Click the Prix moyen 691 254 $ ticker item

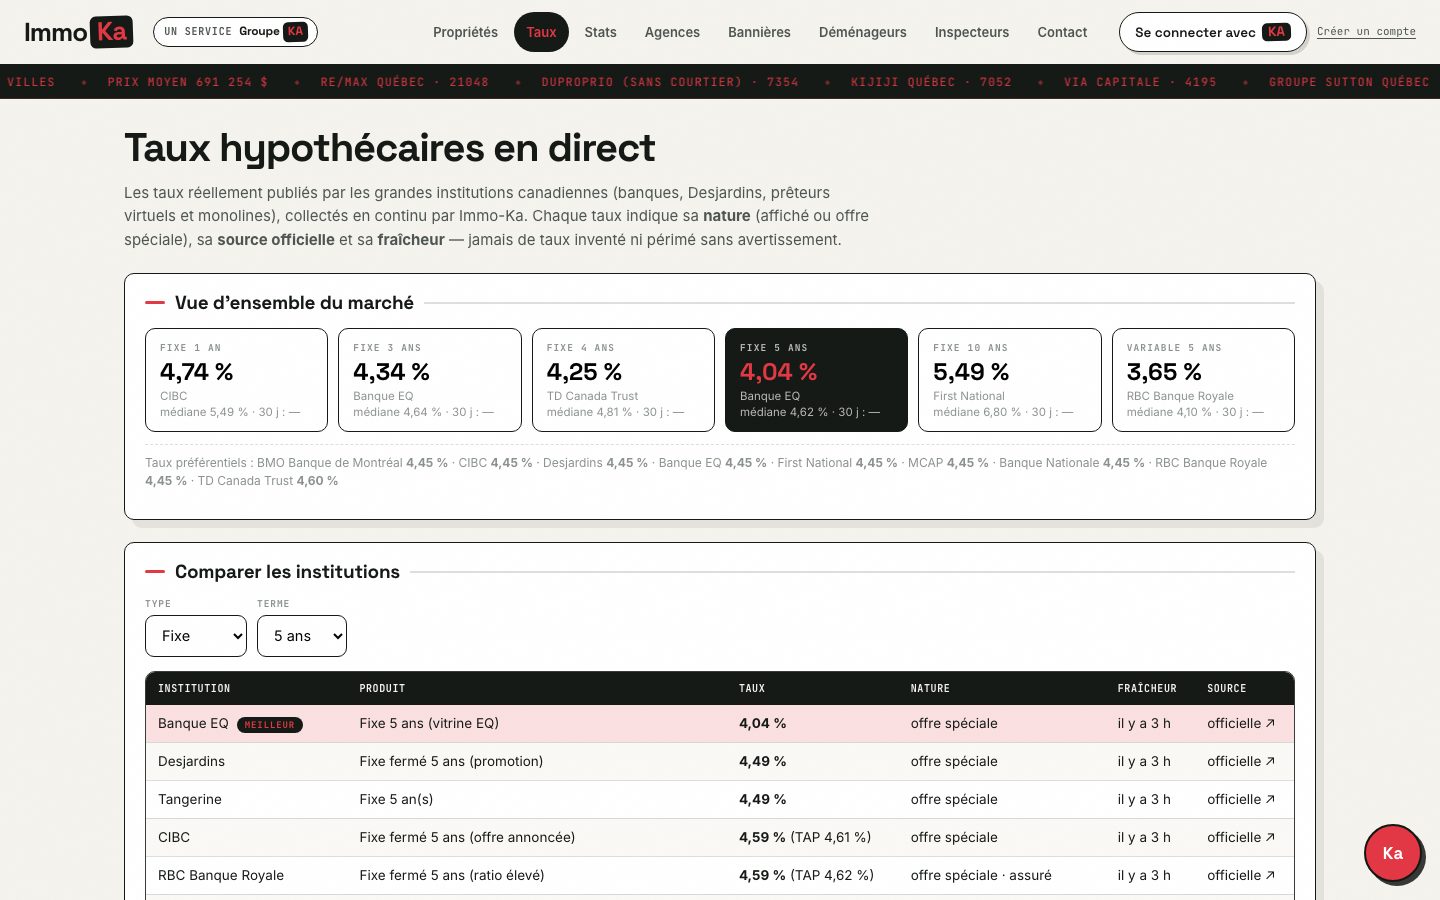pyautogui.click(x=187, y=82)
